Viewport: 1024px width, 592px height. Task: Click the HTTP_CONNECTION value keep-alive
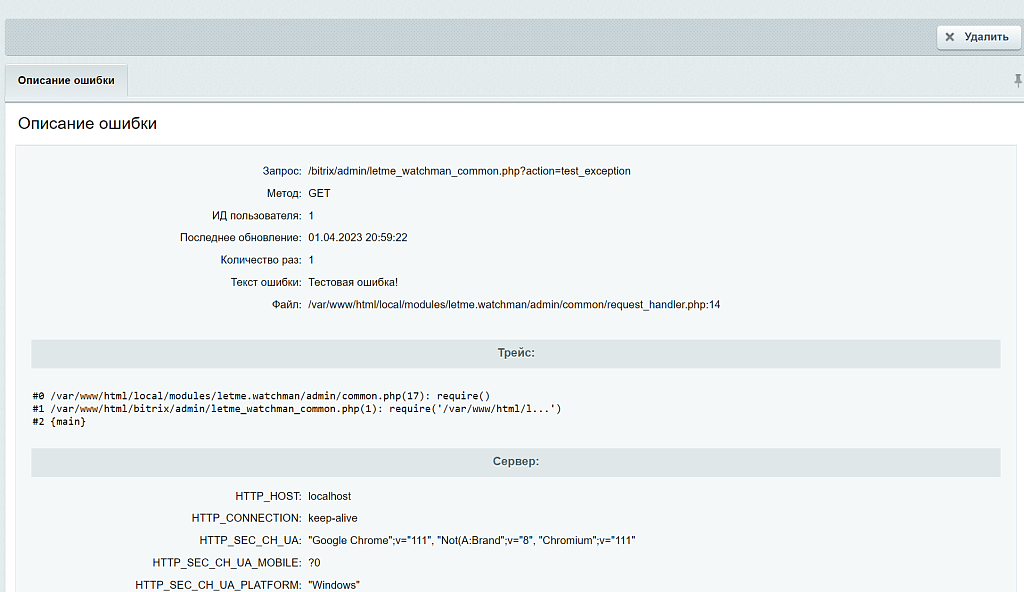point(332,518)
